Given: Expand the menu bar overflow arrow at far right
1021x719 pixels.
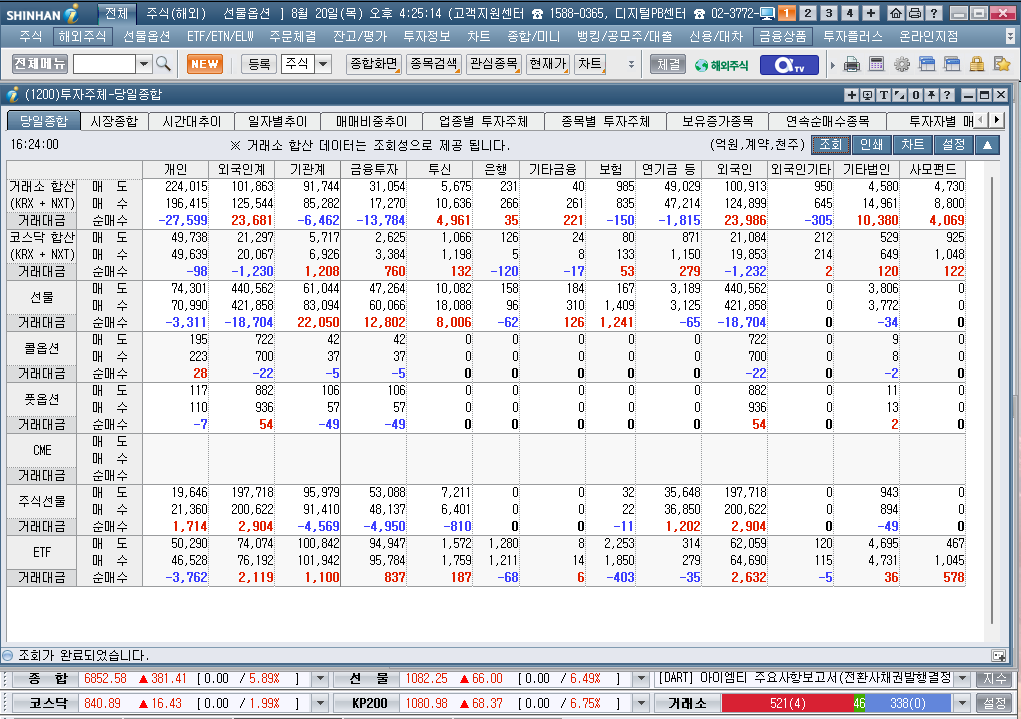Looking at the screenshot, I should [x=1011, y=36].
